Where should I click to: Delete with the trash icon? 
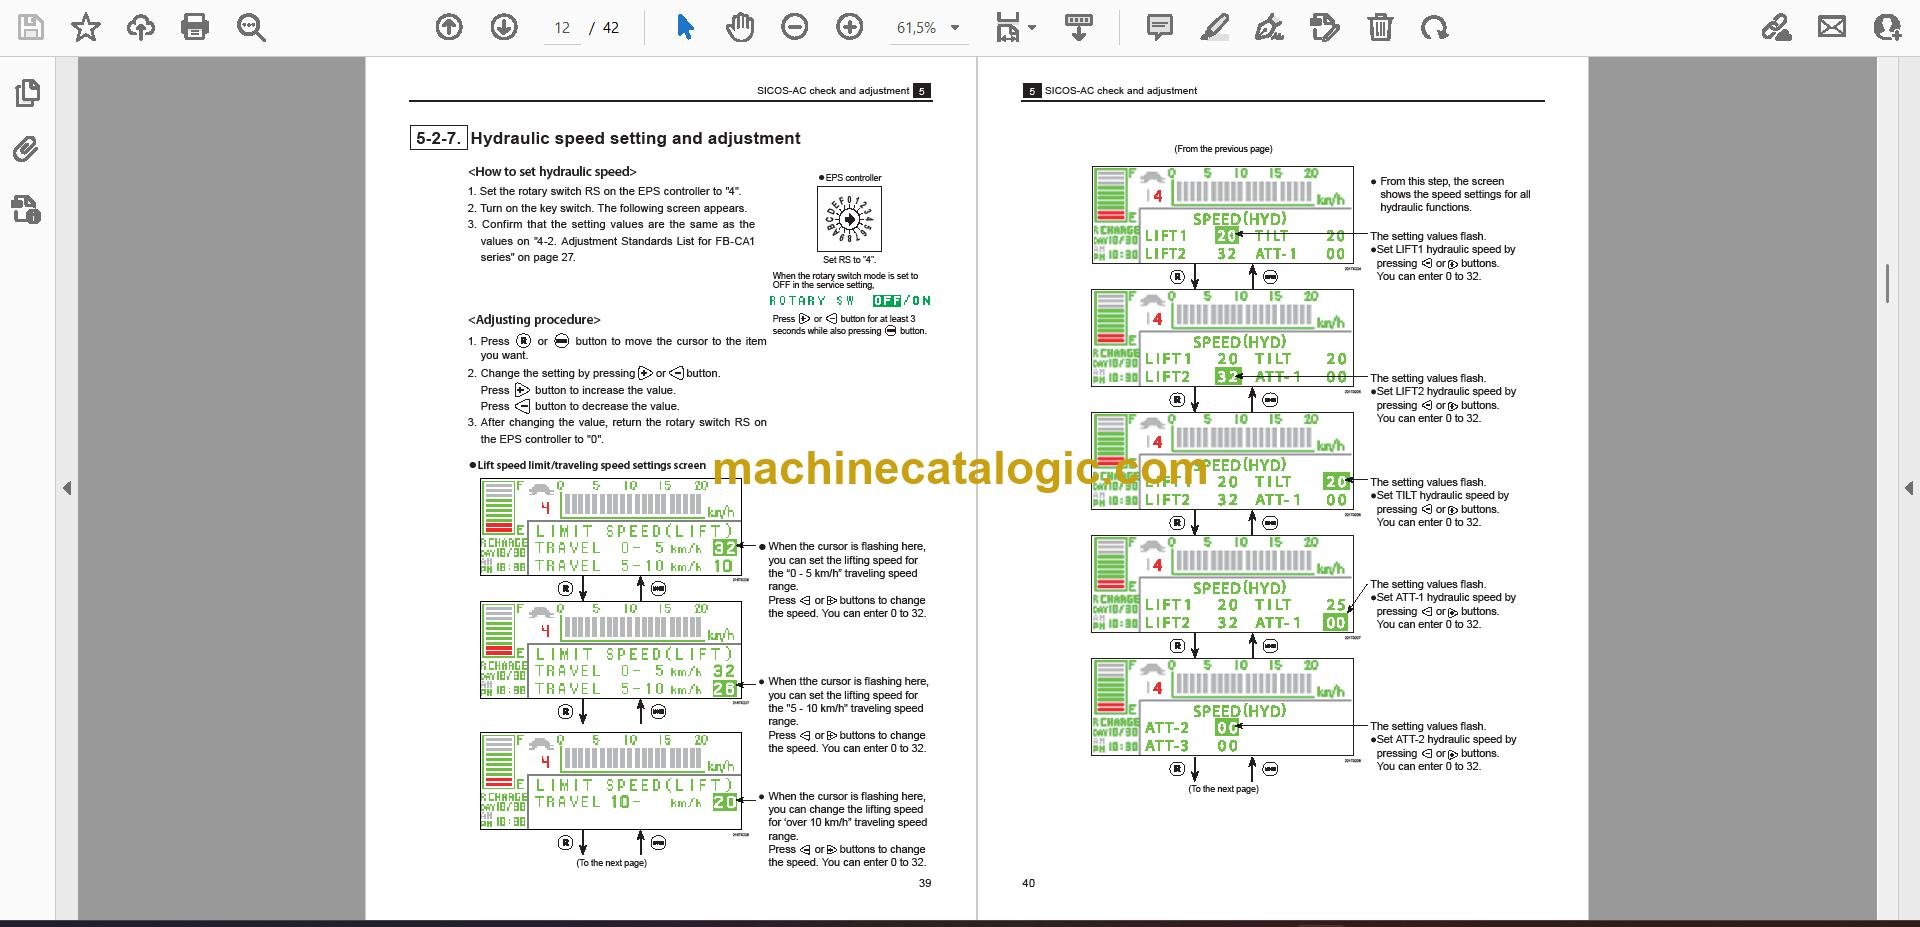coord(1380,27)
